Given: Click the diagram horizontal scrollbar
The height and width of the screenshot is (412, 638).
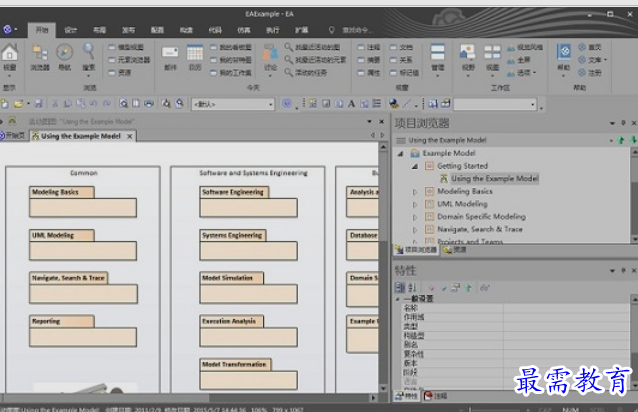Looking at the screenshot, I should tap(189, 398).
